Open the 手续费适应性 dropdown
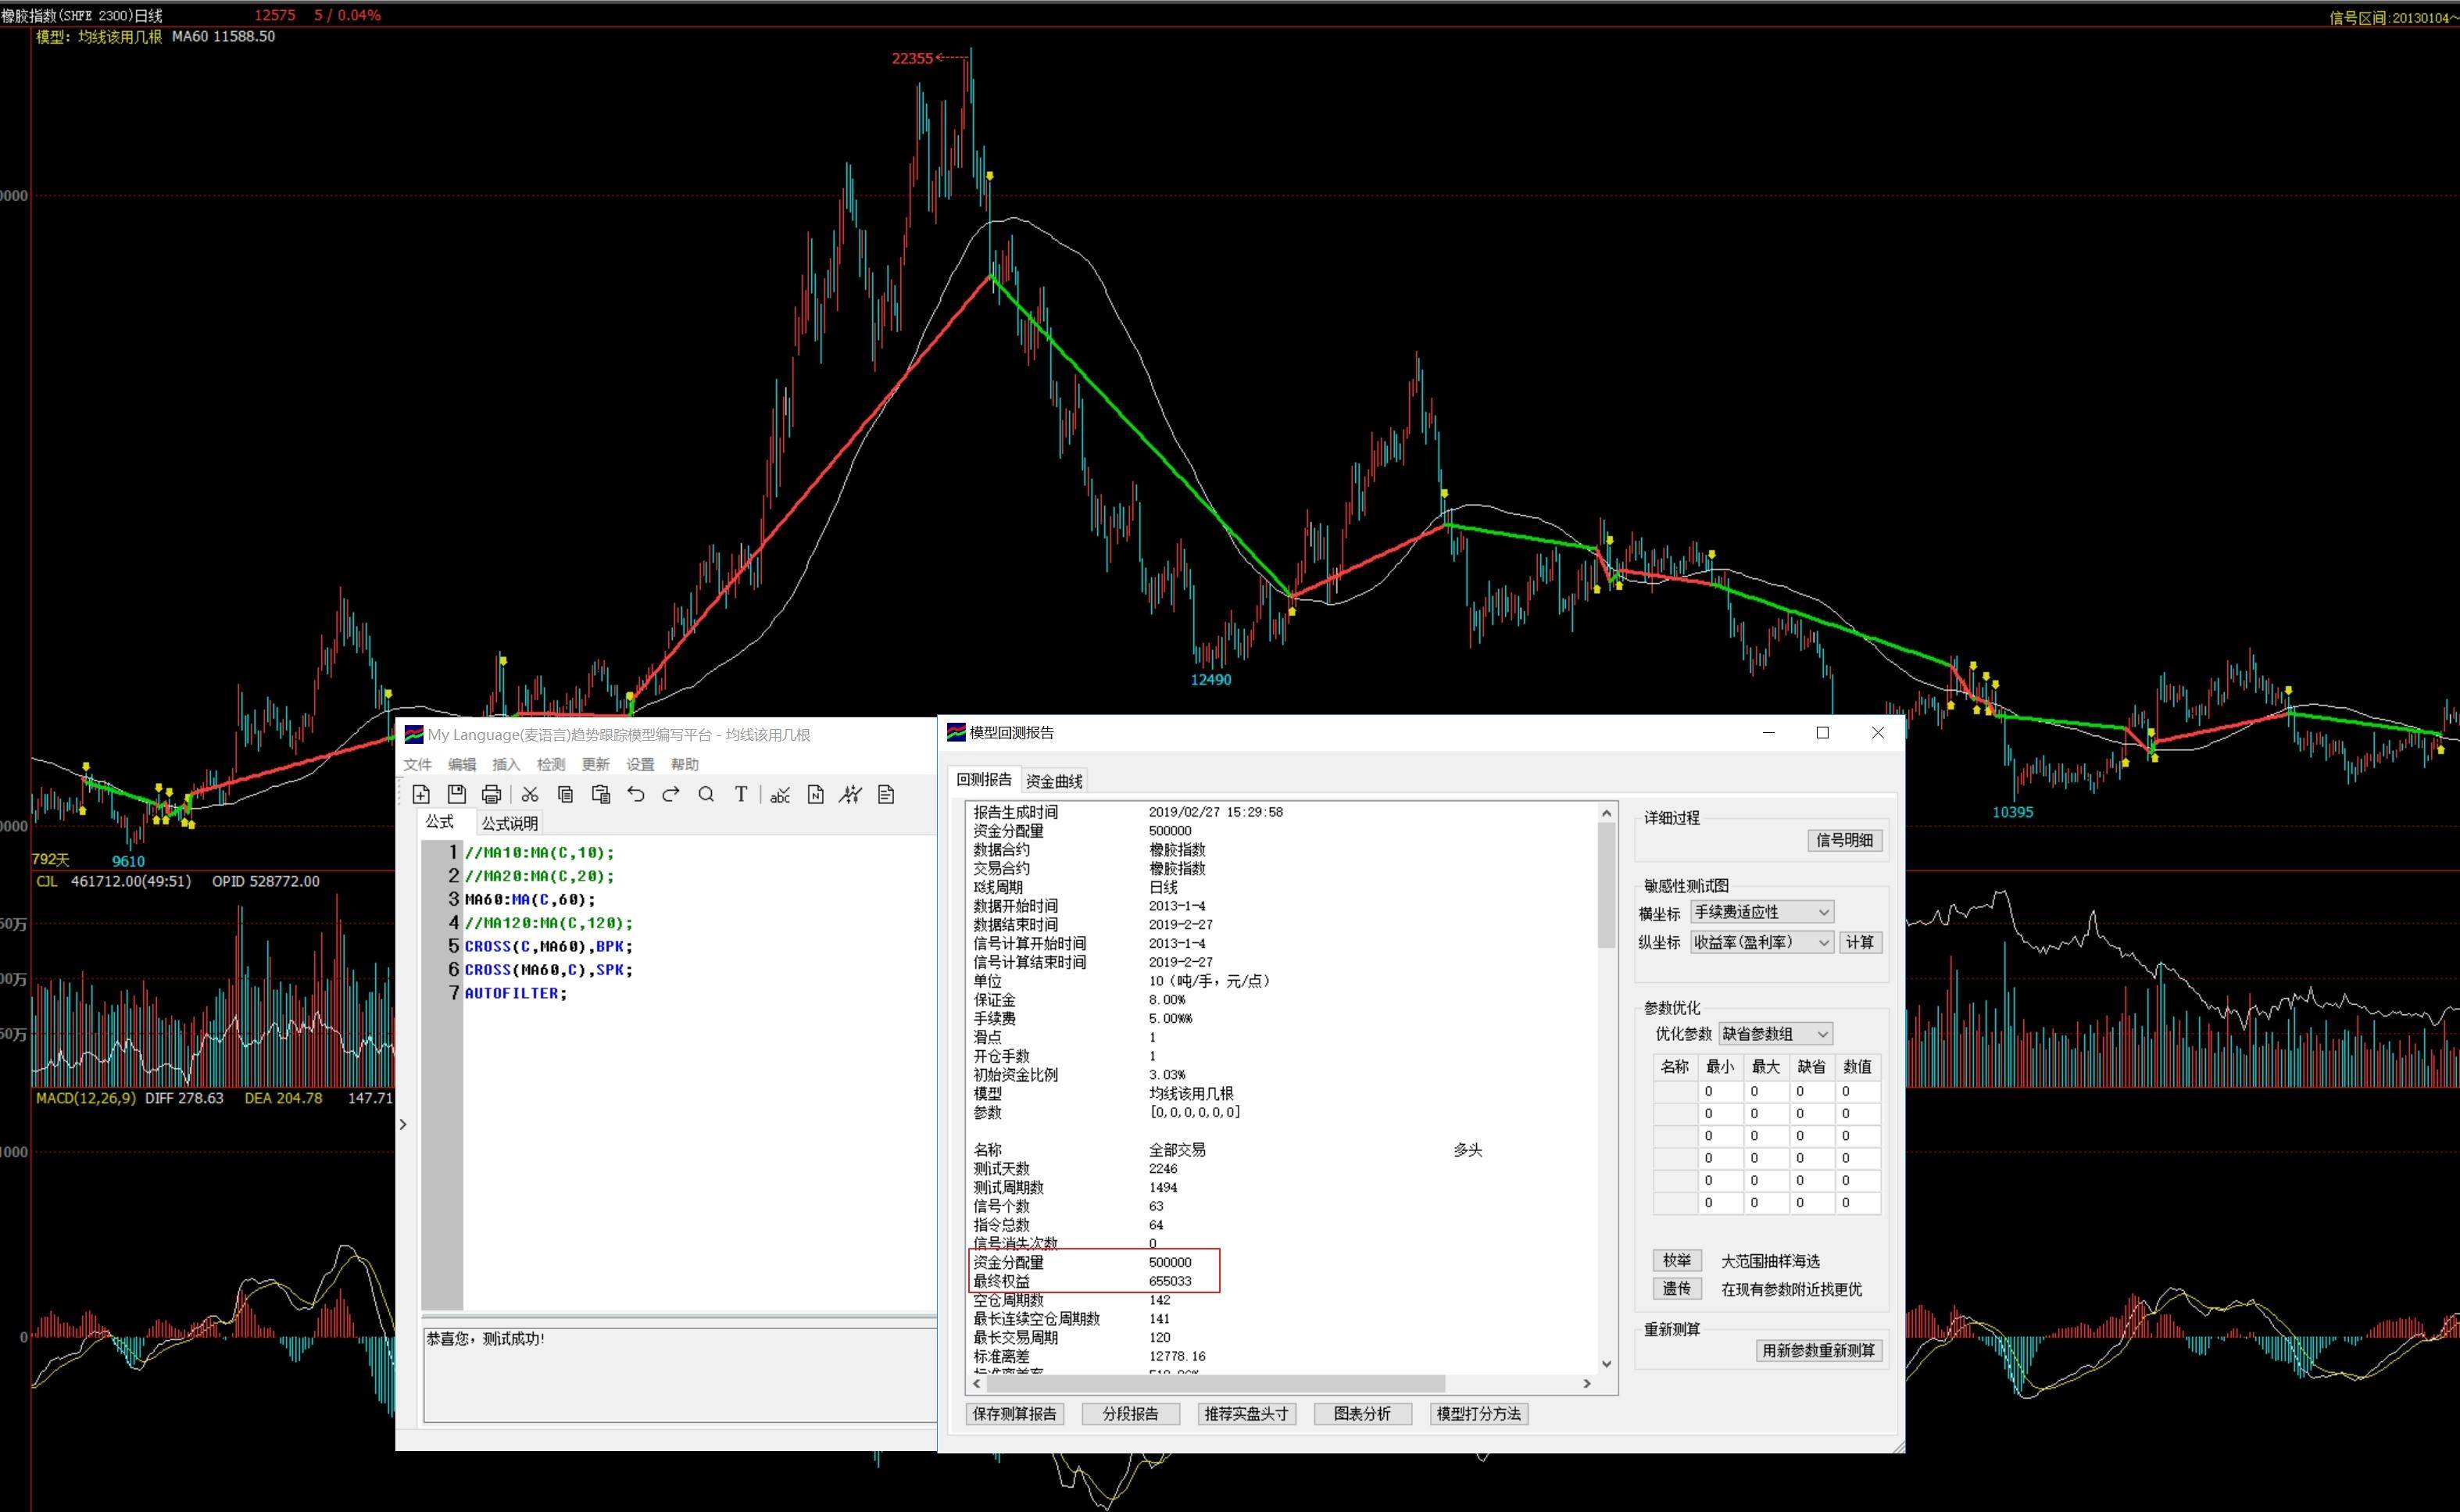This screenshot has width=2460, height=1512. [1762, 912]
